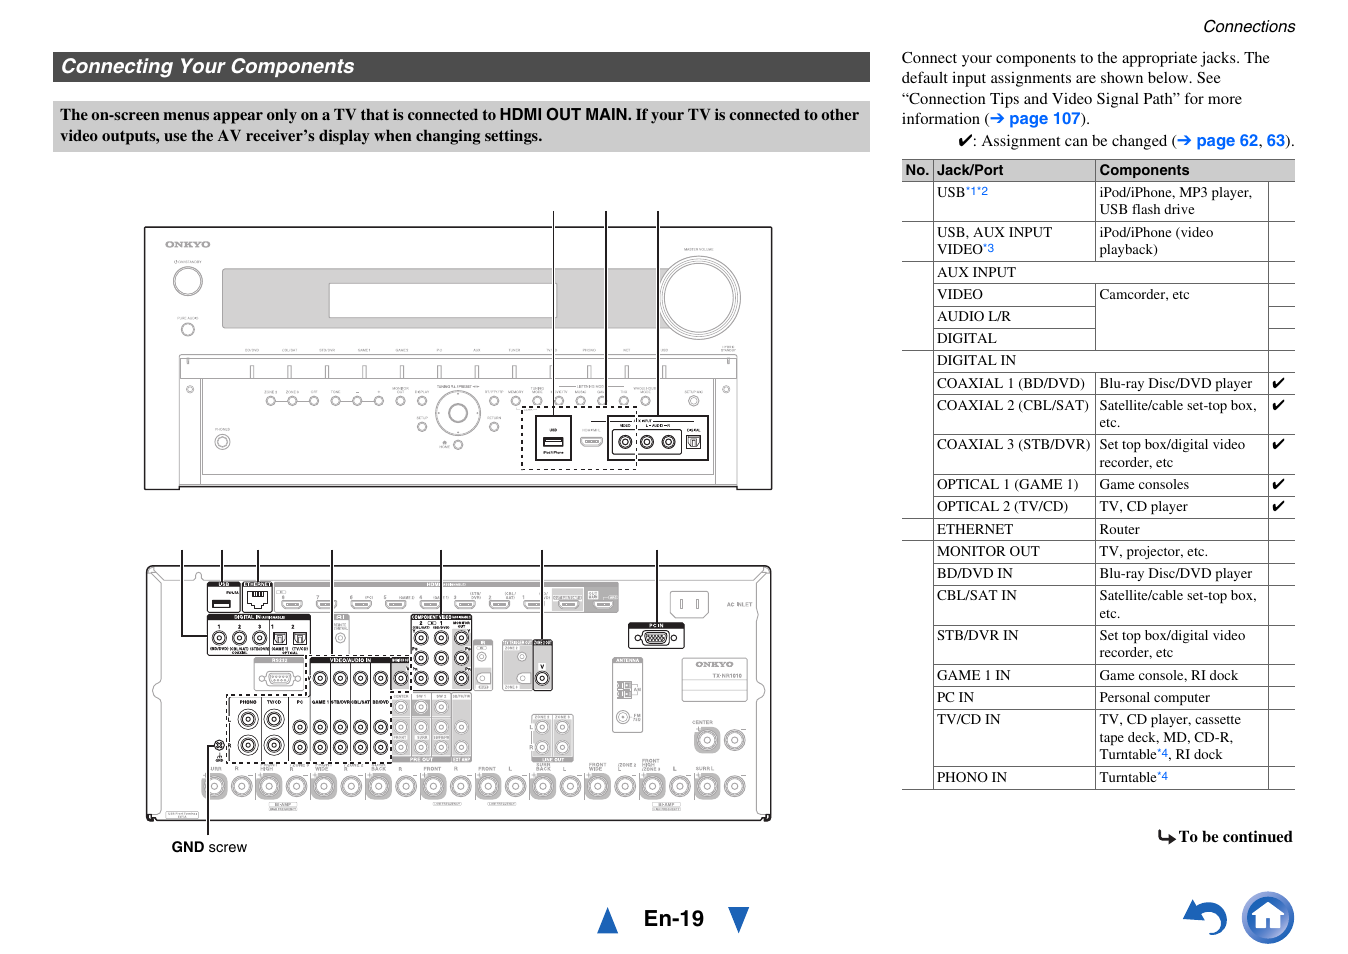Open the page 63 link

pos(1275,141)
